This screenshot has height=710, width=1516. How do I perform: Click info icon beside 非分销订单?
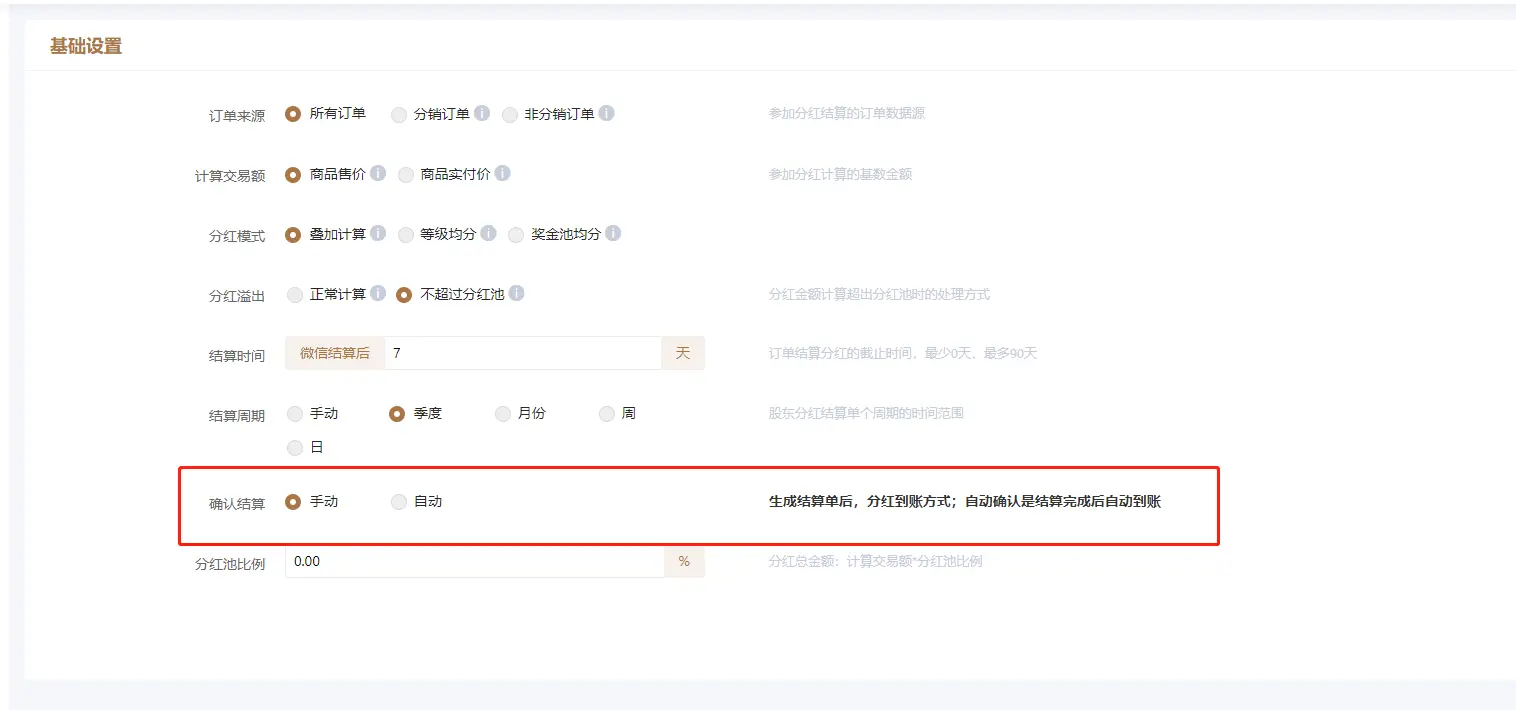(x=607, y=114)
